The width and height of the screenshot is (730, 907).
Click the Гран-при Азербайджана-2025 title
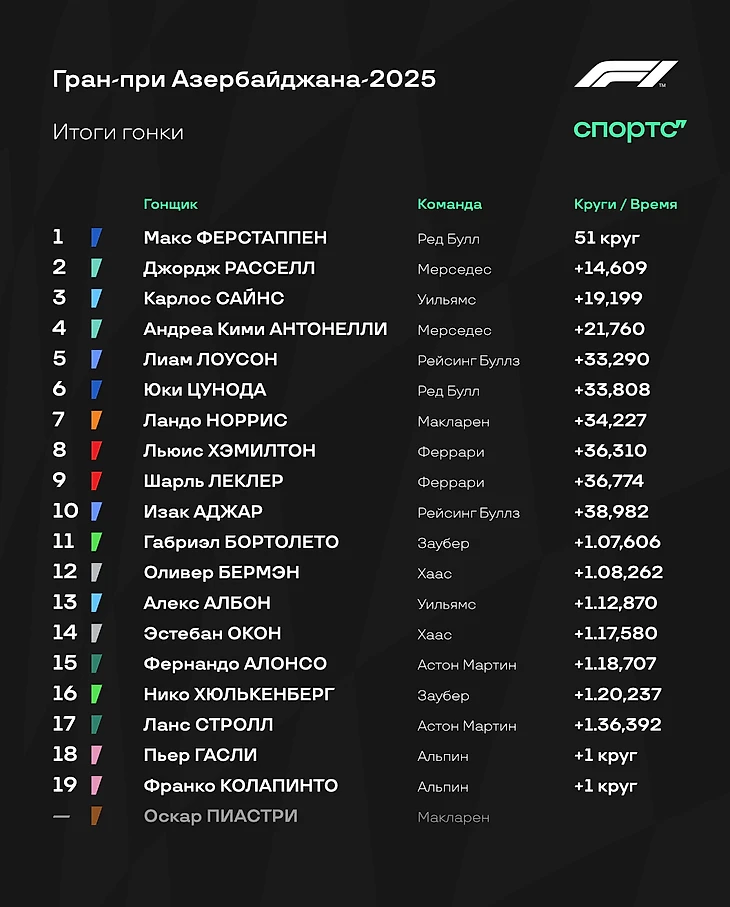tap(244, 79)
